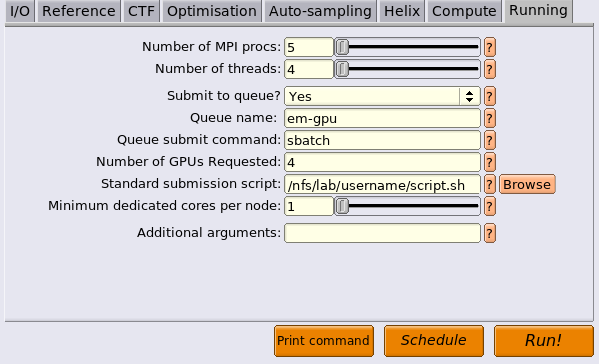
Task: Click the Number of GPUs Requested field
Action: coord(382,162)
